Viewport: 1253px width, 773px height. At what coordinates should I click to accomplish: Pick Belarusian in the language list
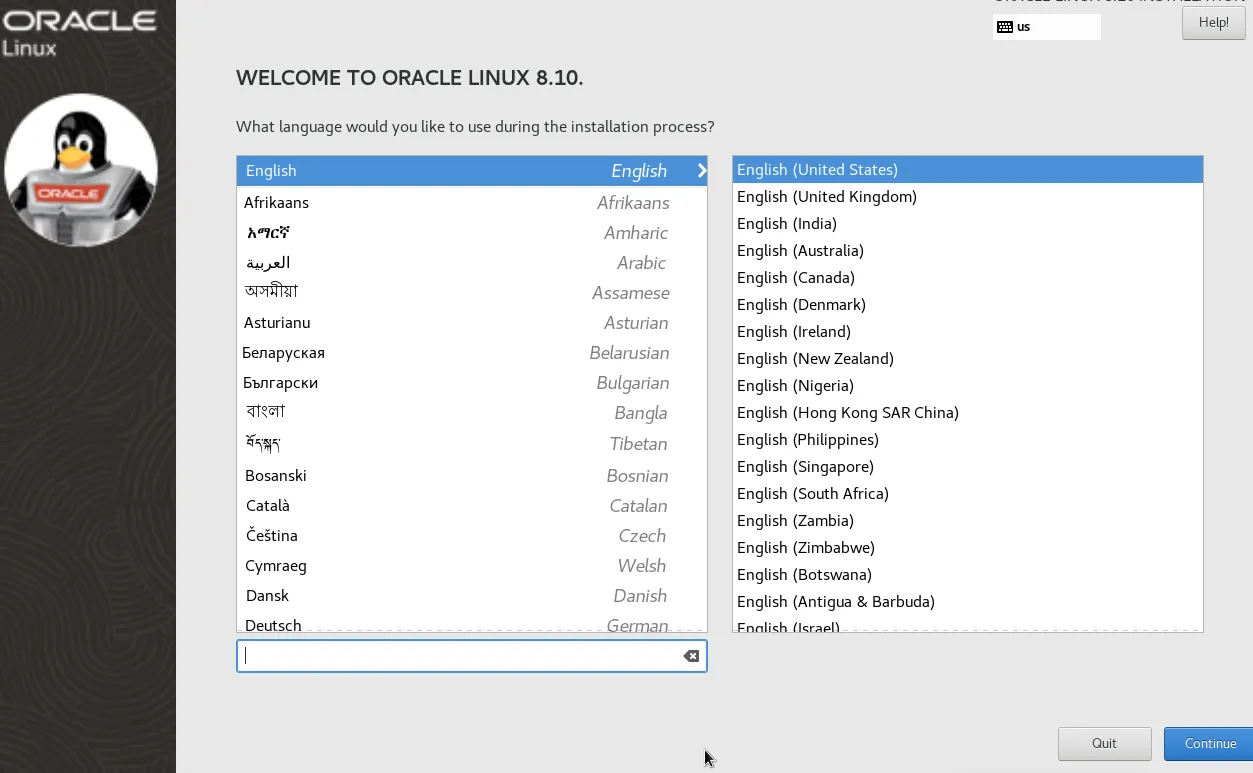pyautogui.click(x=472, y=352)
